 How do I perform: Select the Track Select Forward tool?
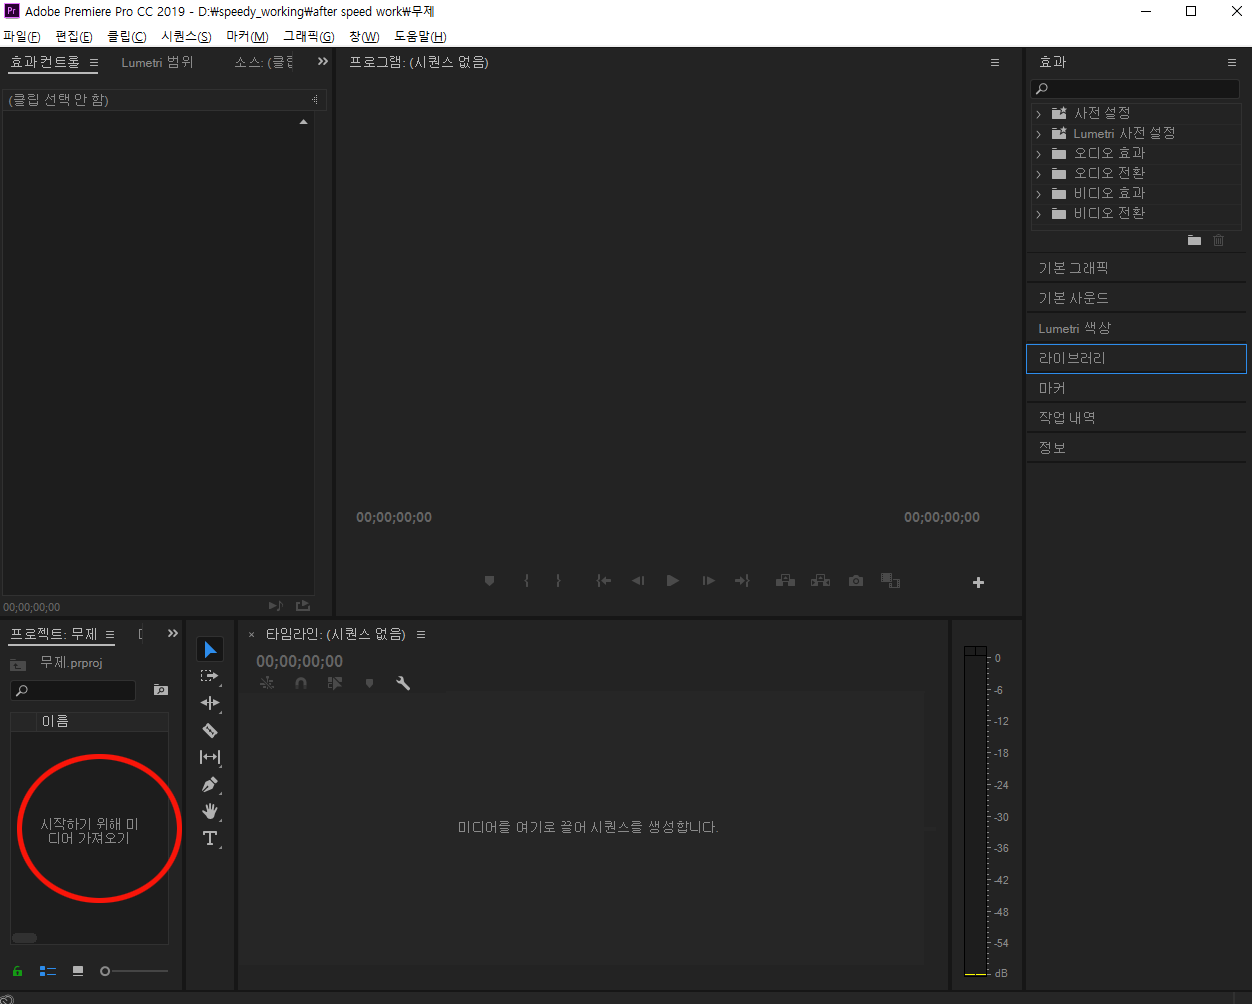[x=210, y=676]
